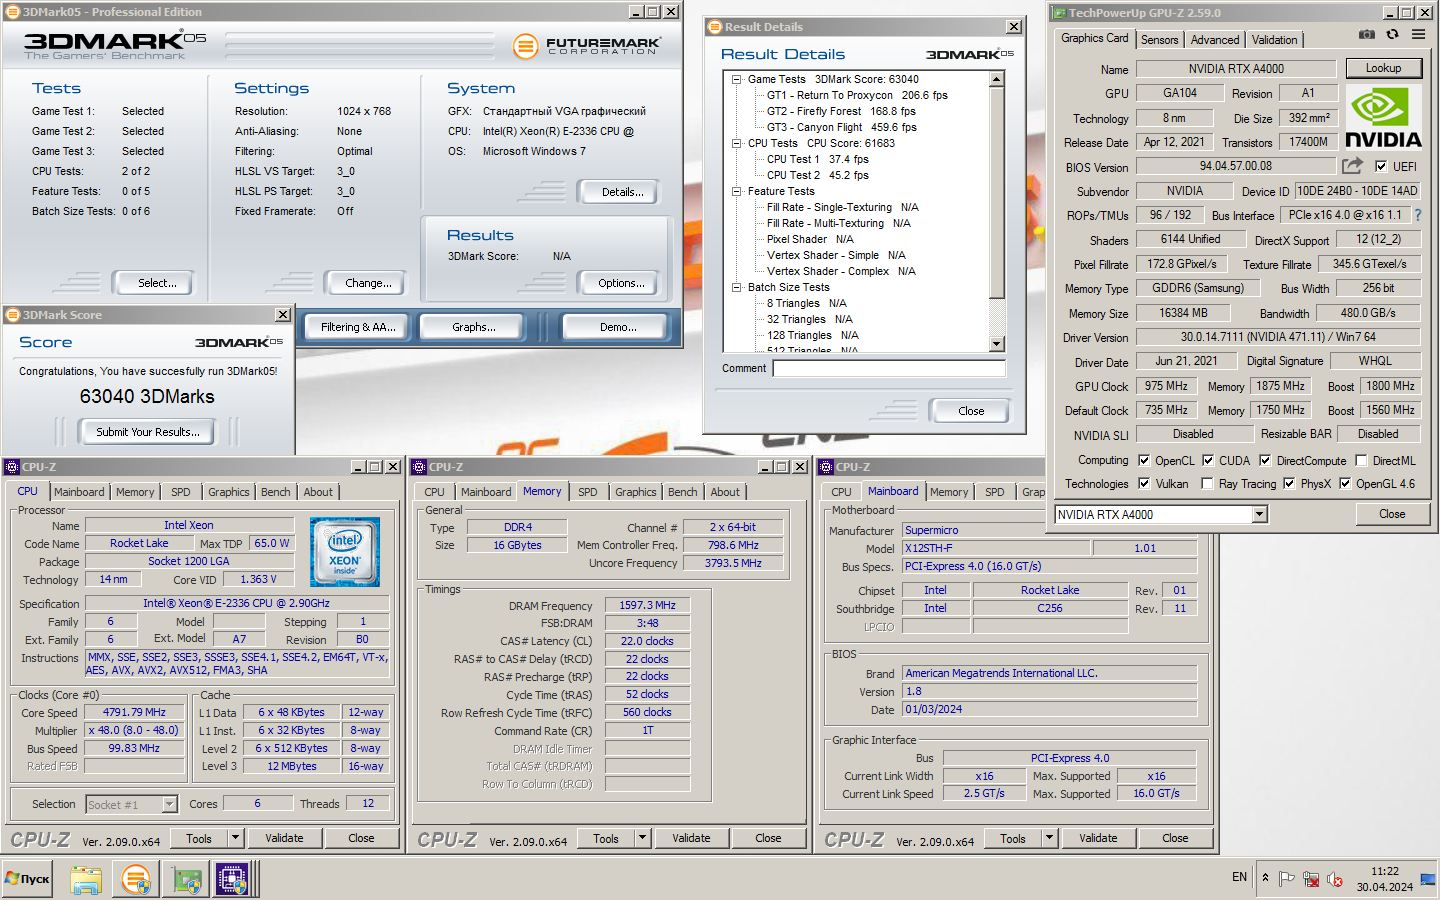The width and height of the screenshot is (1440, 900).
Task: Click the EN language indicator
Action: pos(1239,877)
